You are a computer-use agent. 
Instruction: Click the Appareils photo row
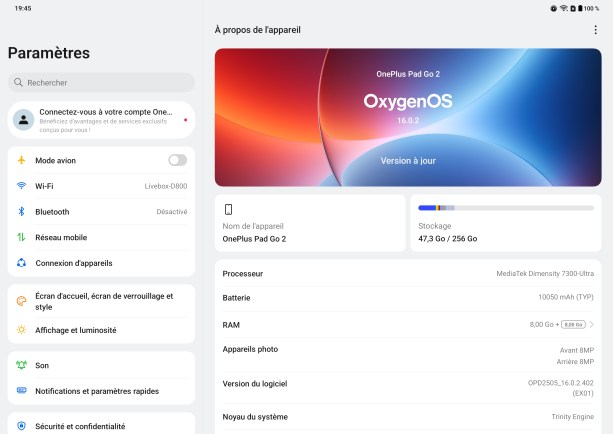408,355
